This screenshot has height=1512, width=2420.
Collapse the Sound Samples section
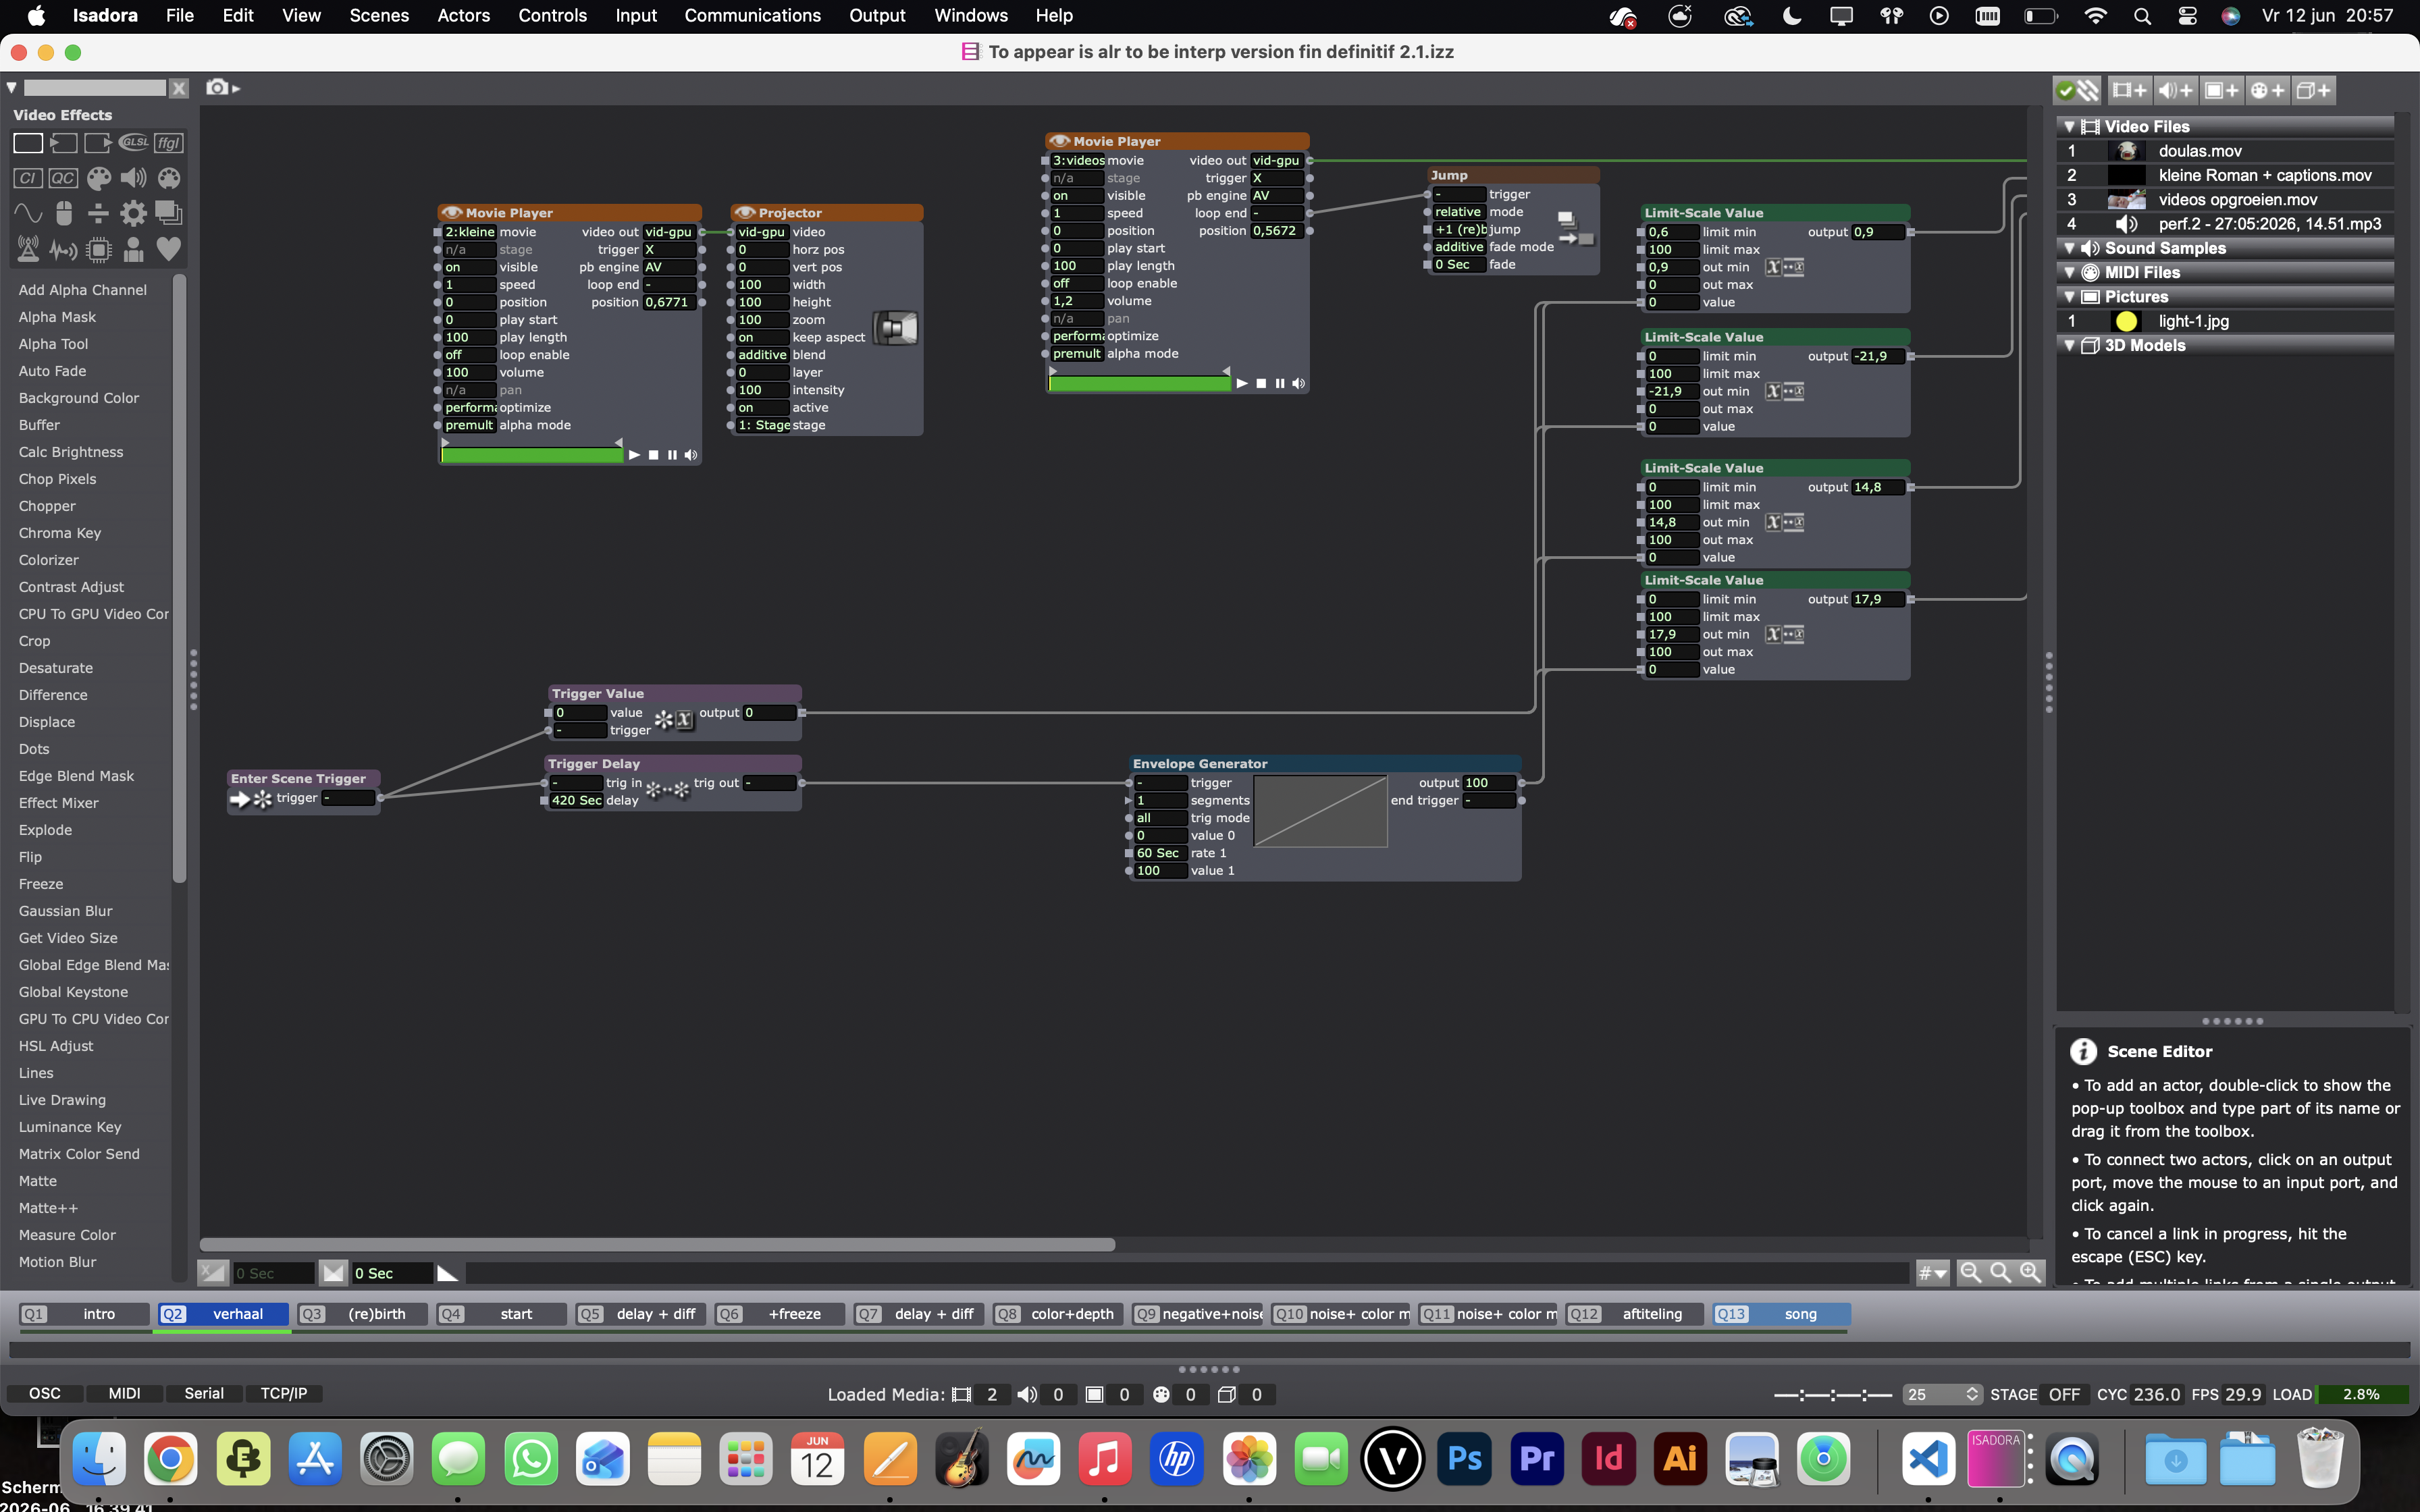(2069, 248)
